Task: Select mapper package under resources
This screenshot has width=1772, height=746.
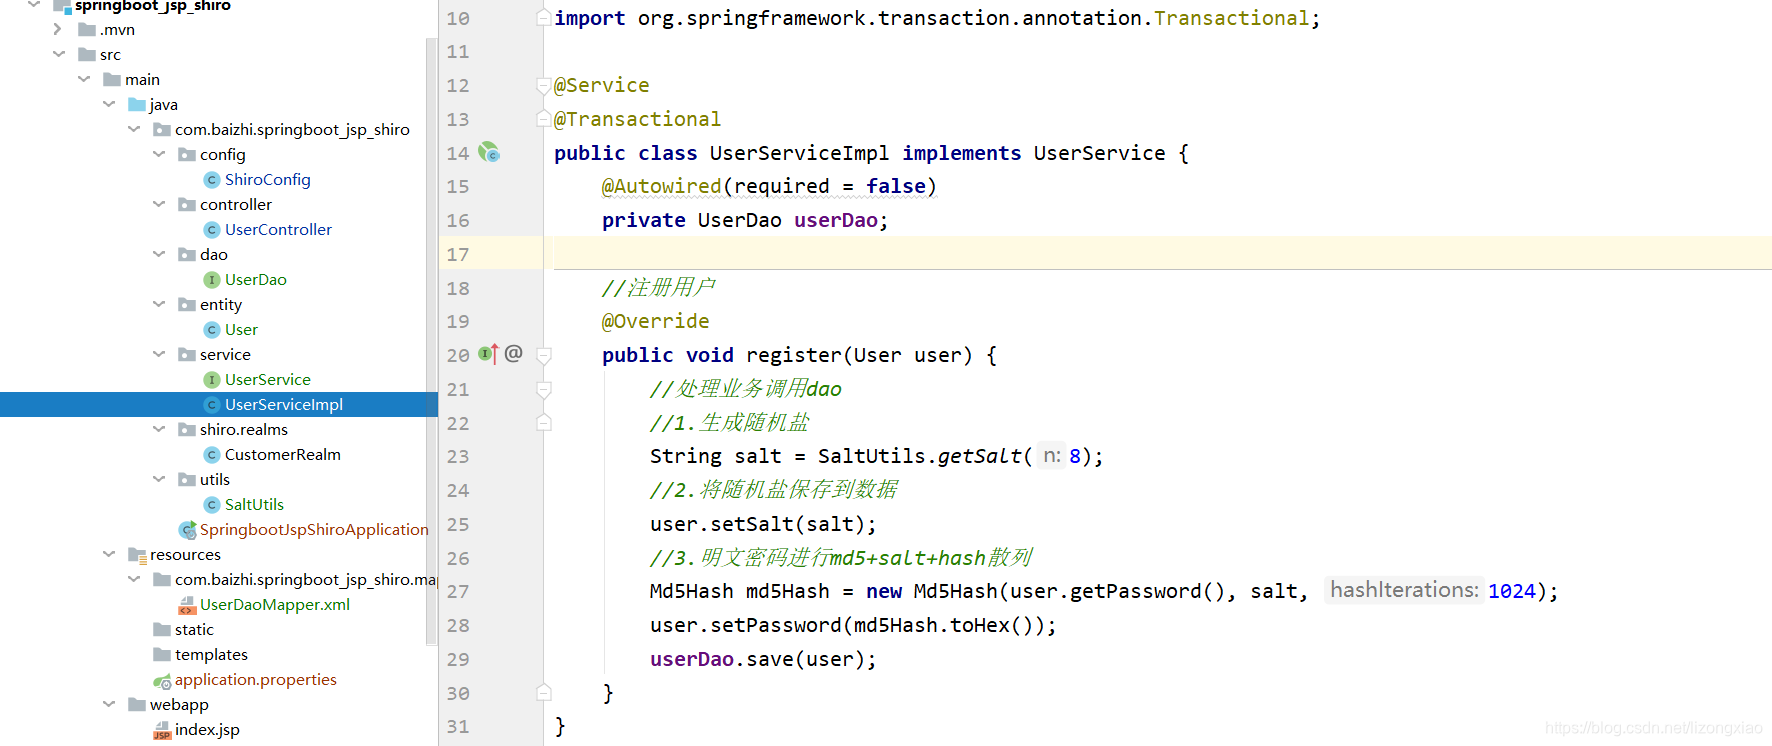Action: [306, 580]
